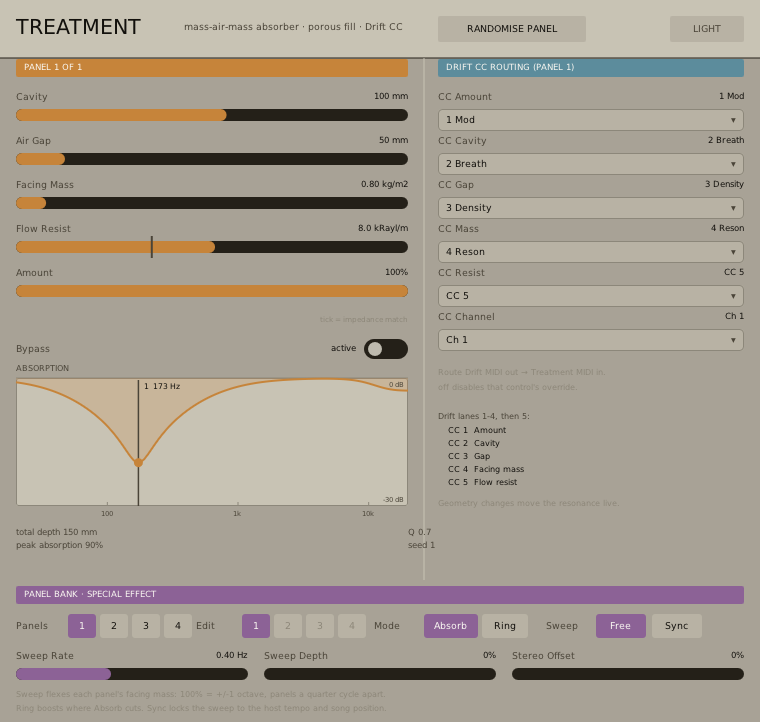Image resolution: width=760 pixels, height=722 pixels.
Task: Set Panels count to 2
Action: pos(114,626)
